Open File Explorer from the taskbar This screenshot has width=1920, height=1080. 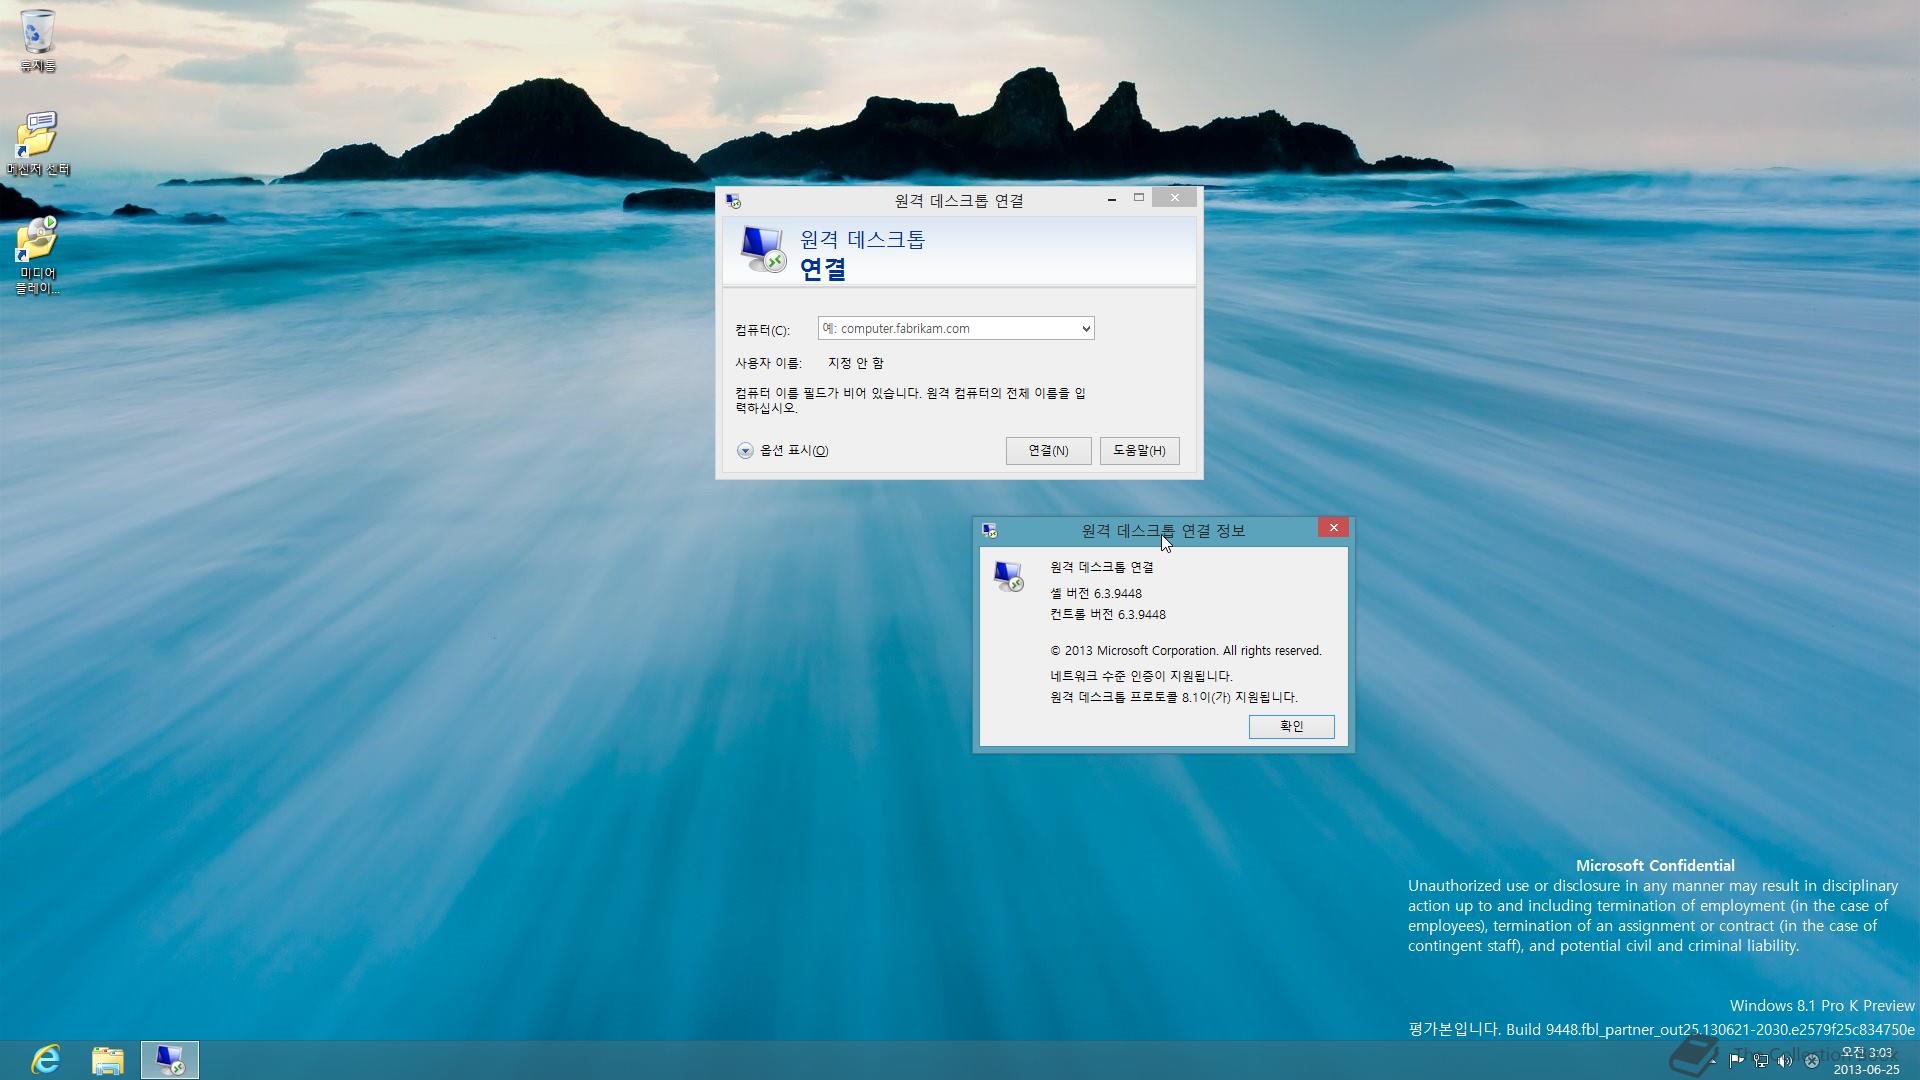point(108,1059)
